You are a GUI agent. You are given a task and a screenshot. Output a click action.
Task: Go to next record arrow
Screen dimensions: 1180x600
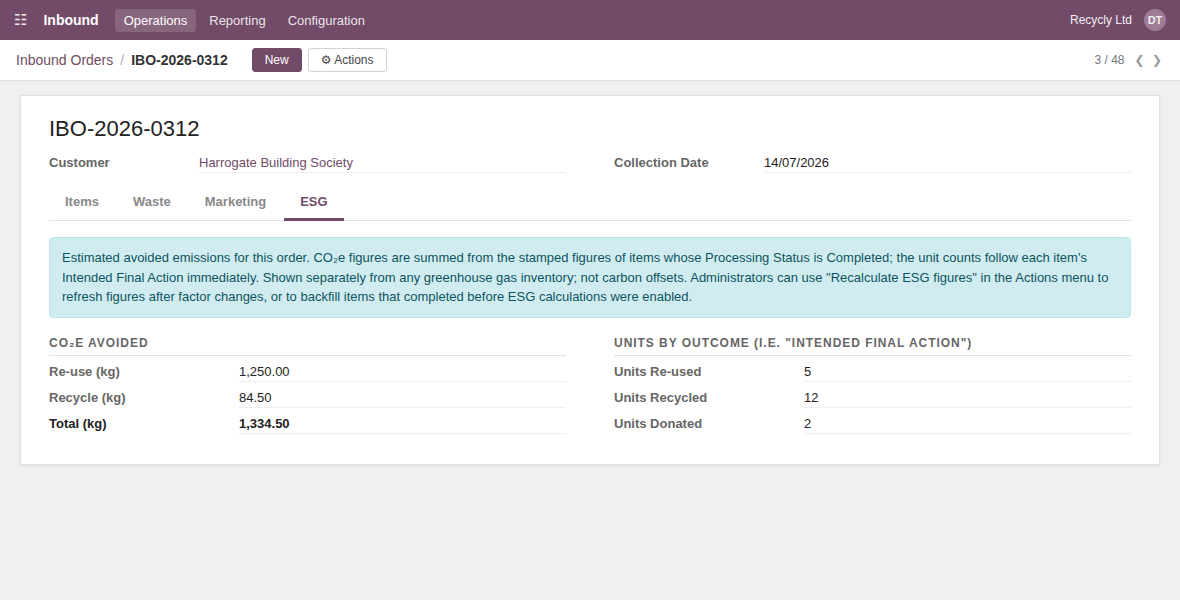coord(1157,60)
